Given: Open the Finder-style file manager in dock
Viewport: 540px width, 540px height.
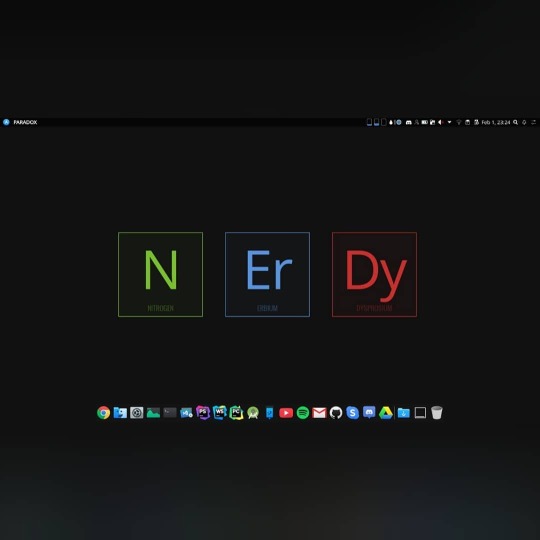Looking at the screenshot, I should [x=120, y=413].
